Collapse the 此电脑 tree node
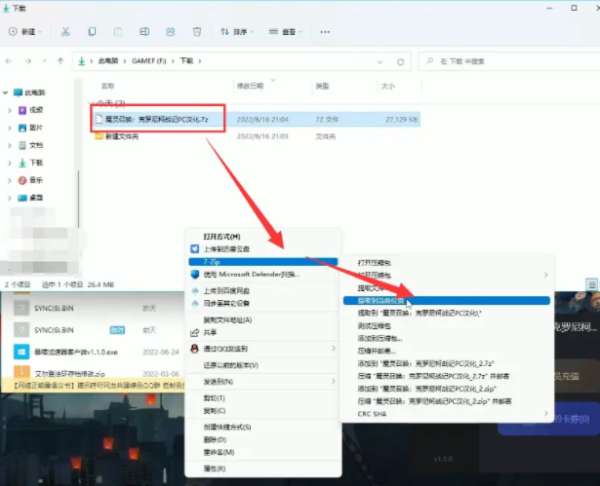600x486 pixels. [x=5, y=93]
